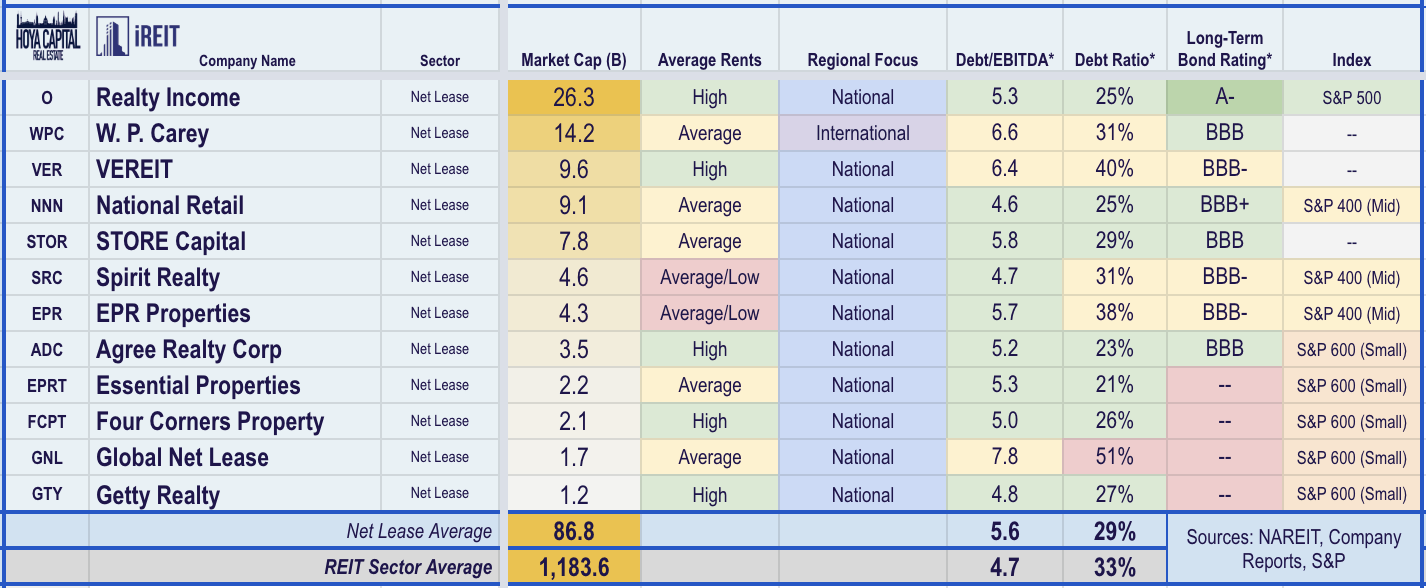Select Realty Income market cap 26.3
The image size is (1426, 588).
(574, 98)
